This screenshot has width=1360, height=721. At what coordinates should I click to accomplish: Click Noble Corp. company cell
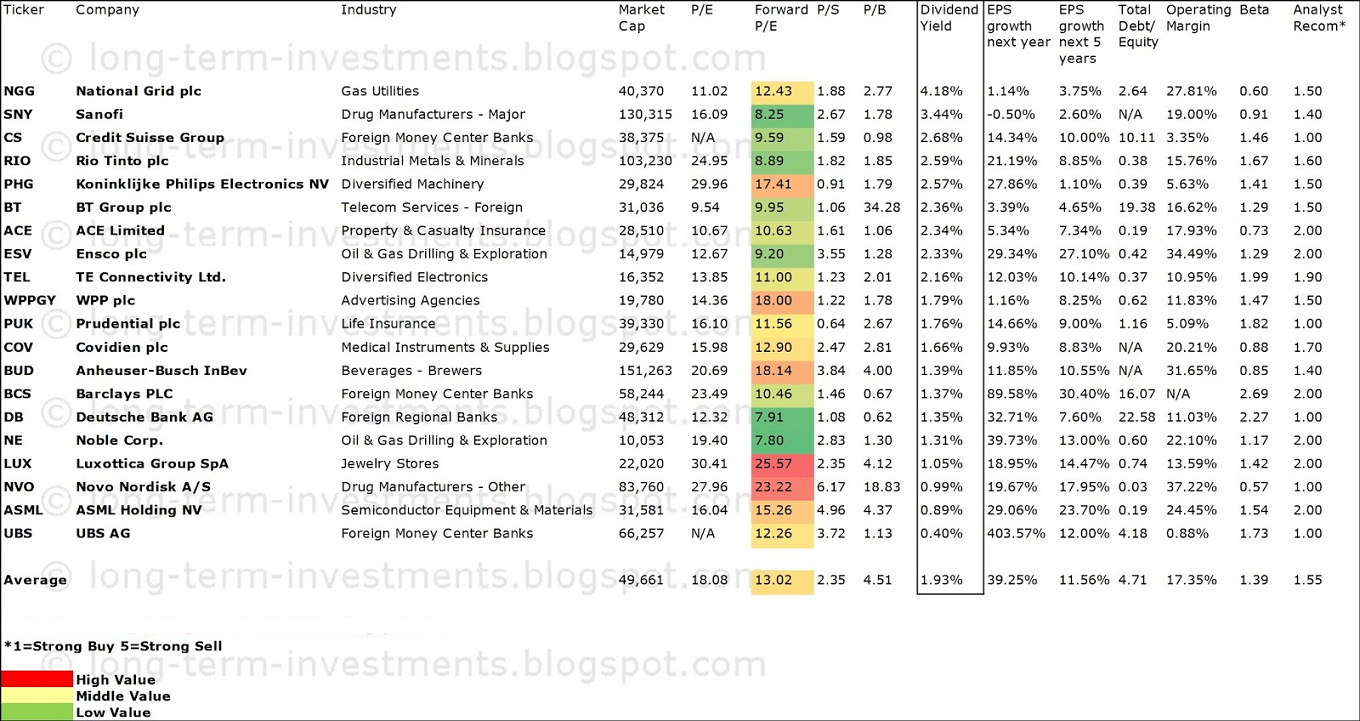pos(119,440)
